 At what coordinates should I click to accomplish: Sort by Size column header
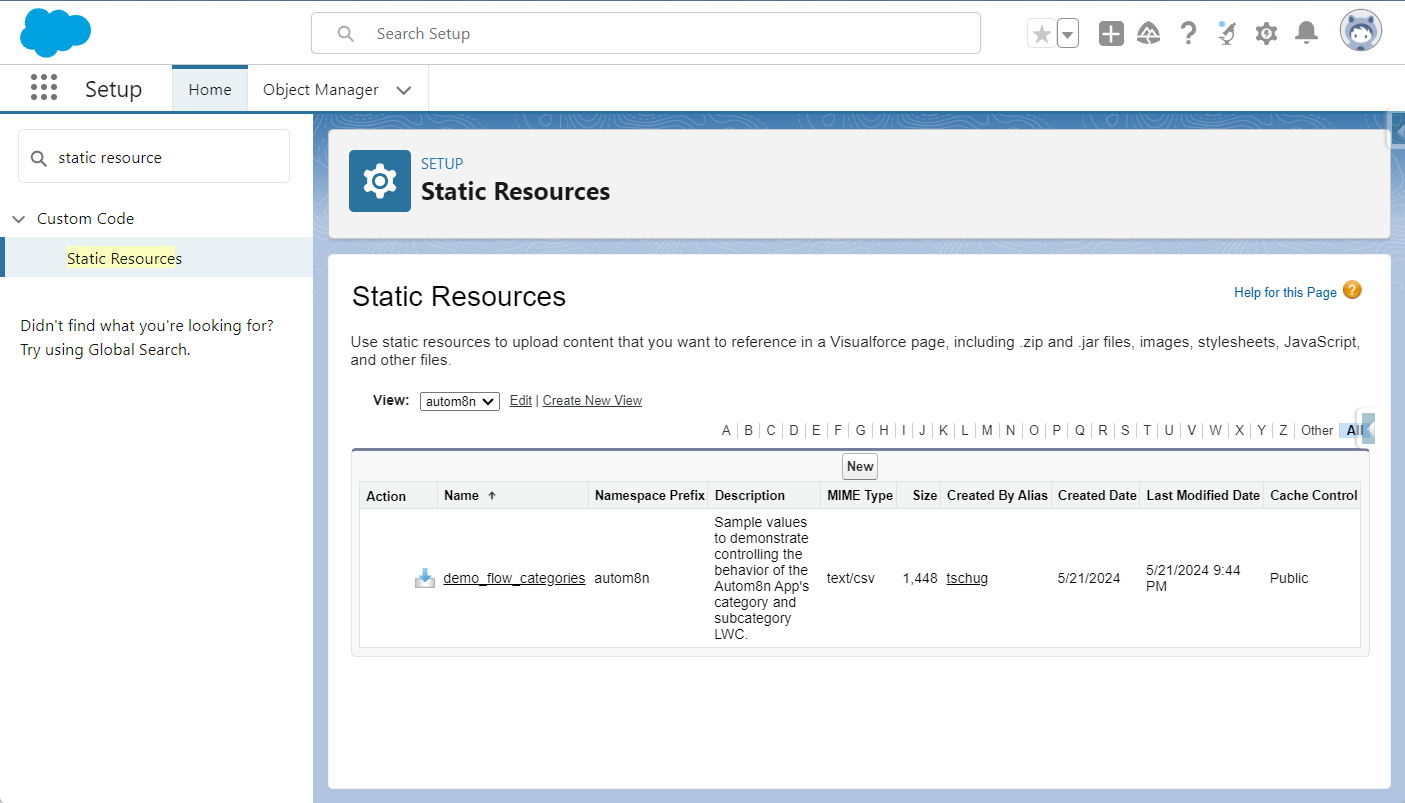pyautogui.click(x=925, y=495)
